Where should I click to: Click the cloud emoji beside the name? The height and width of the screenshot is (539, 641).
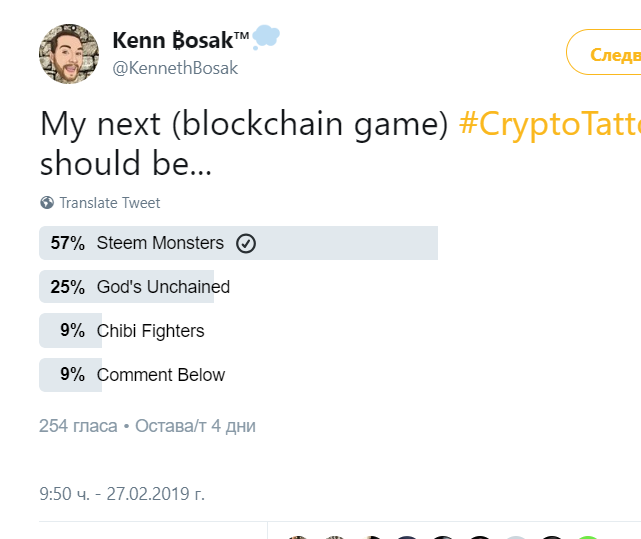click(x=266, y=38)
